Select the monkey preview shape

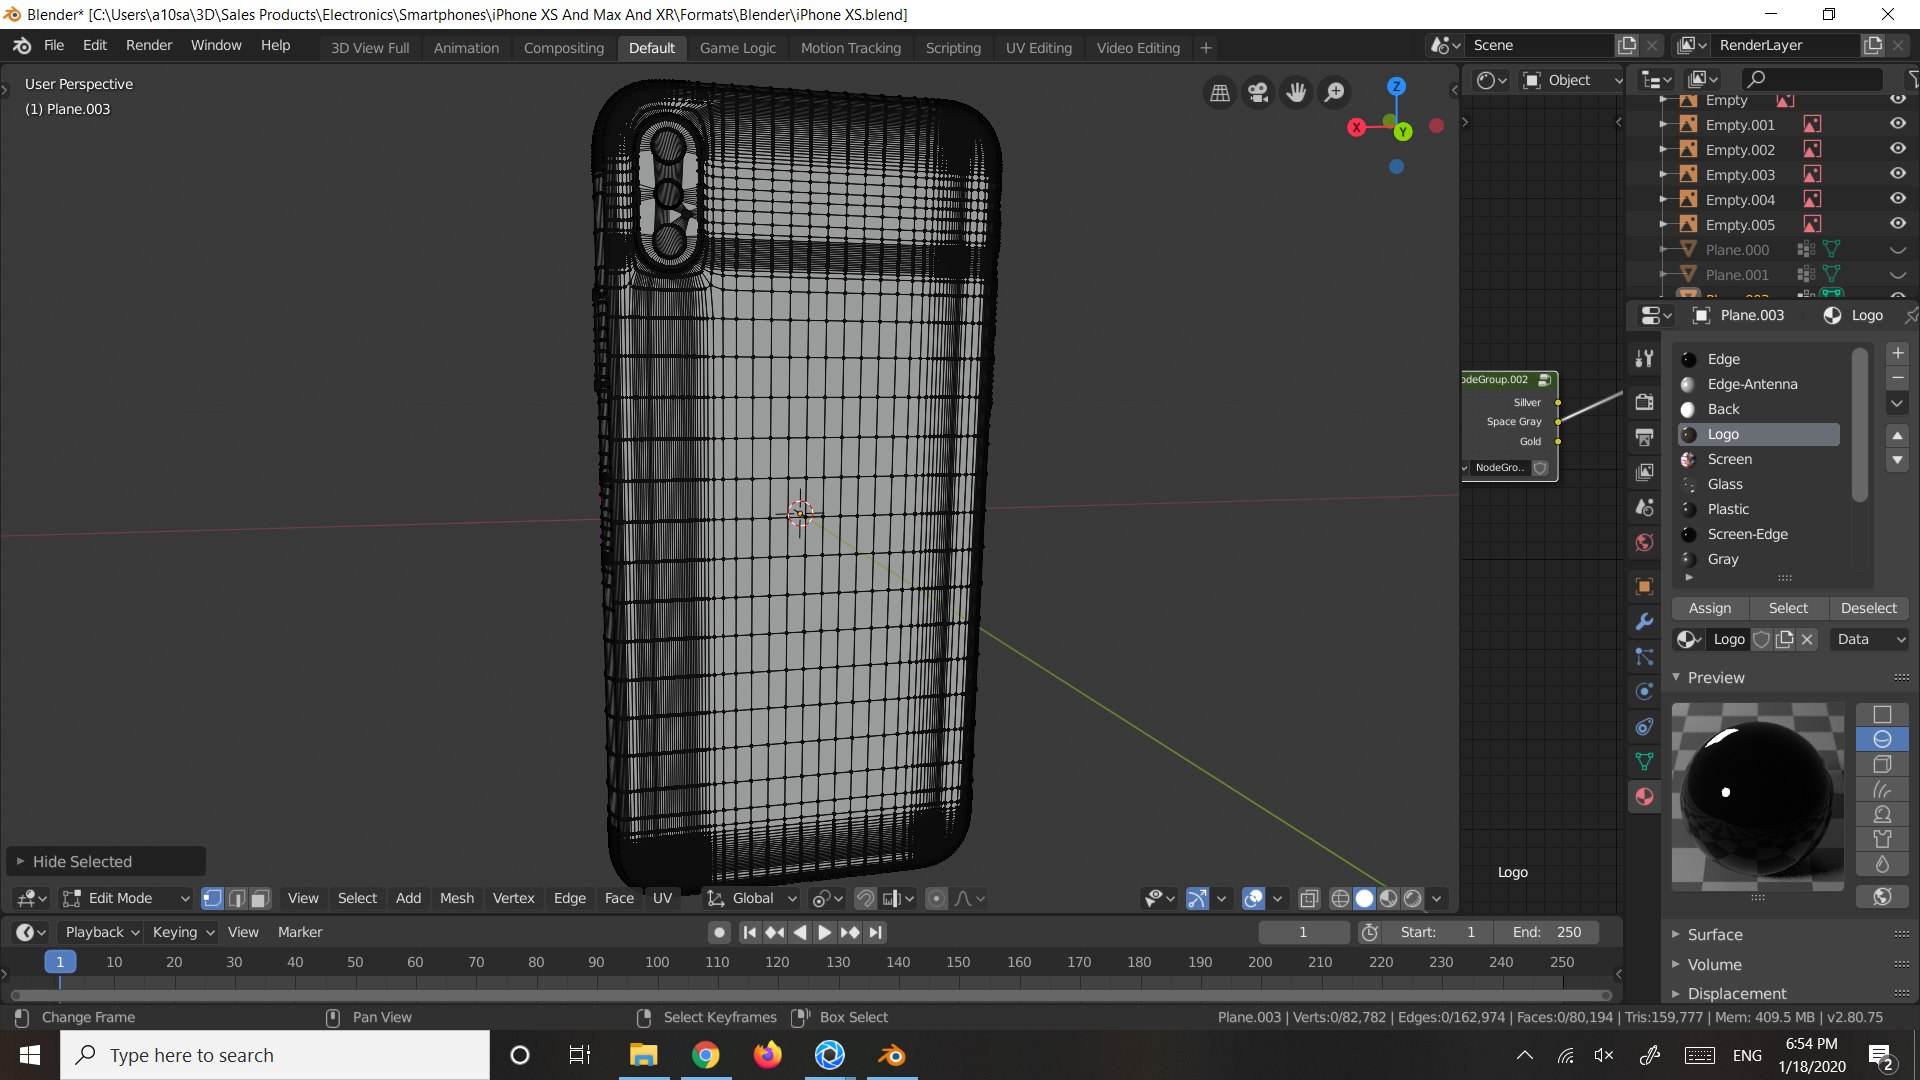click(1881, 815)
